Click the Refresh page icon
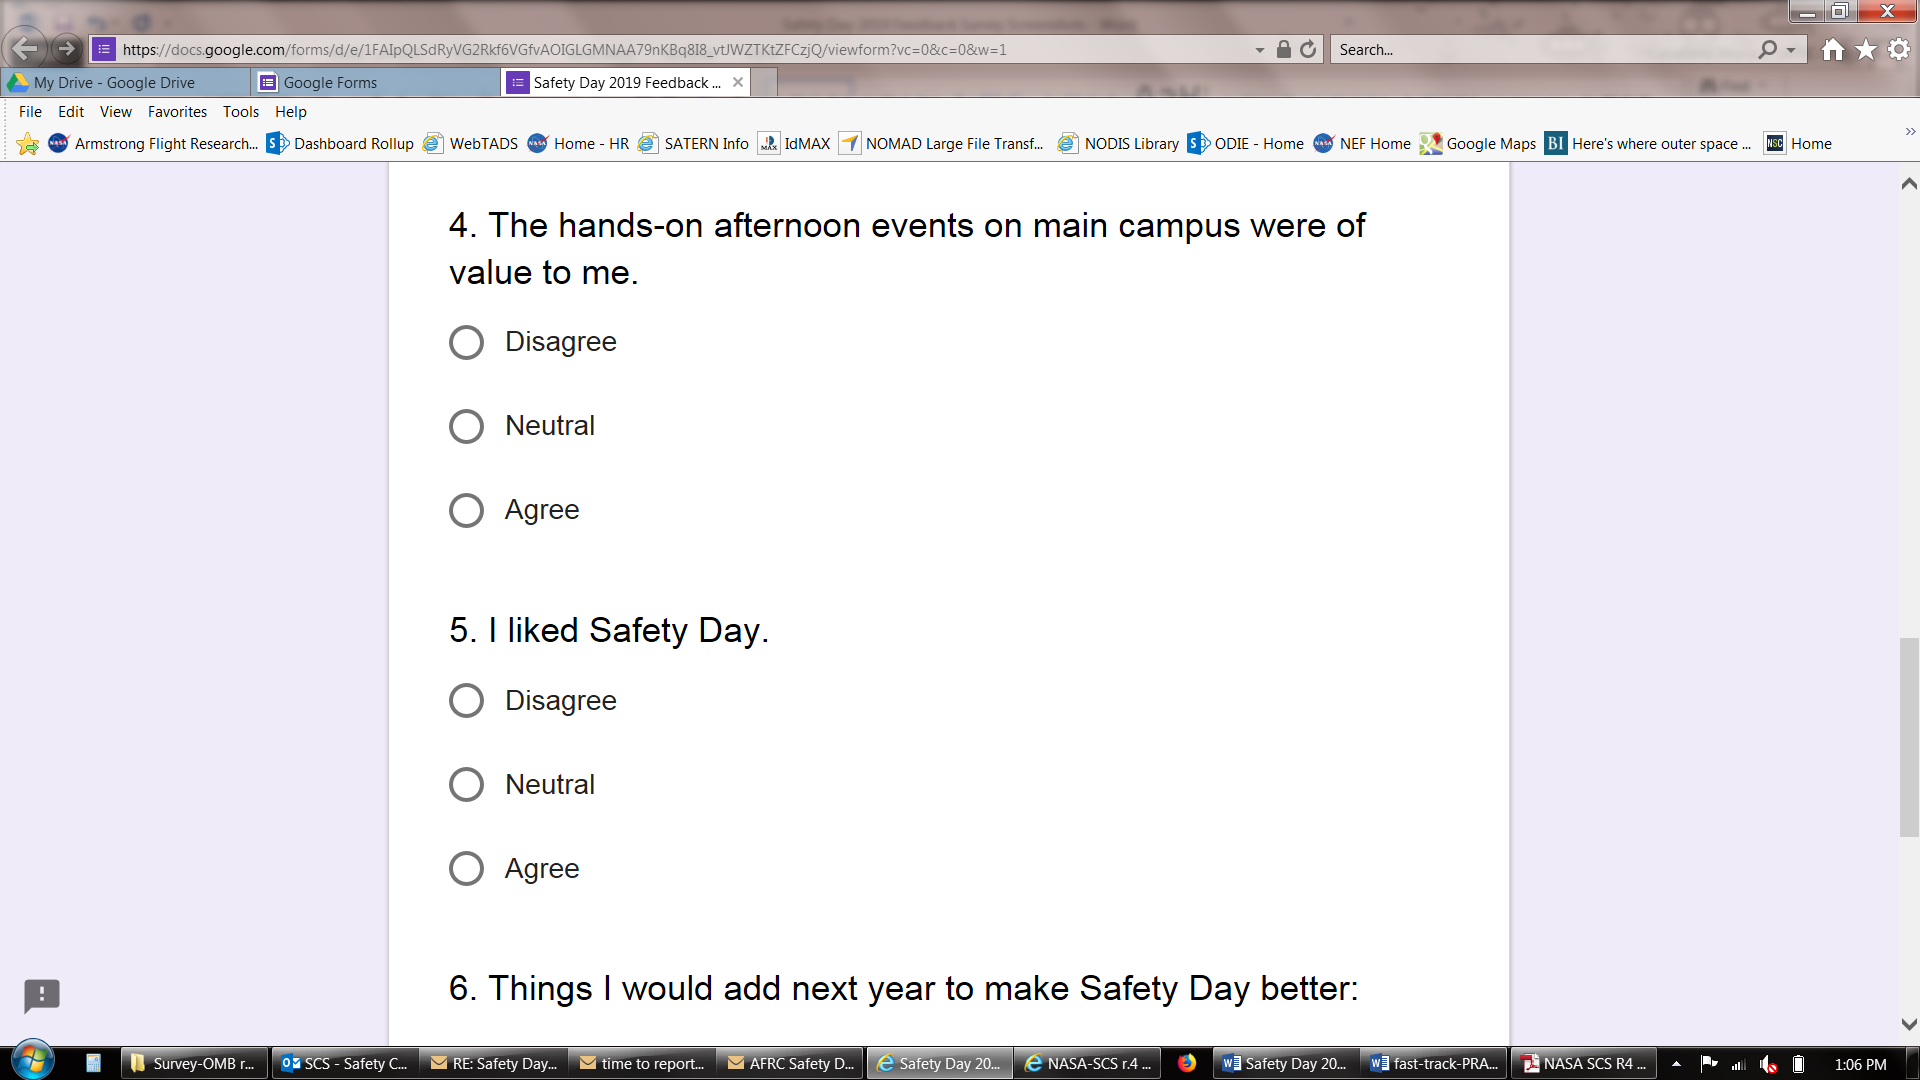Screen dimensions: 1920x1080 coord(1308,49)
